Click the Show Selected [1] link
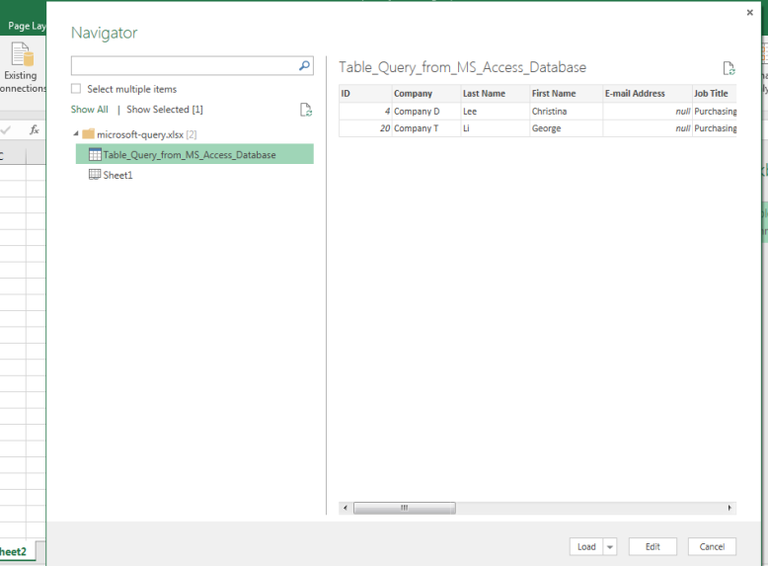Screen dimensions: 768x566 point(165,109)
